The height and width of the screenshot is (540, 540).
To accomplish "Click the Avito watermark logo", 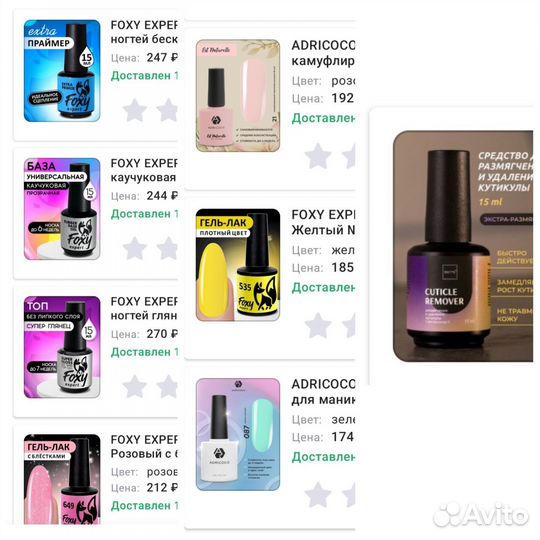I will 481,515.
